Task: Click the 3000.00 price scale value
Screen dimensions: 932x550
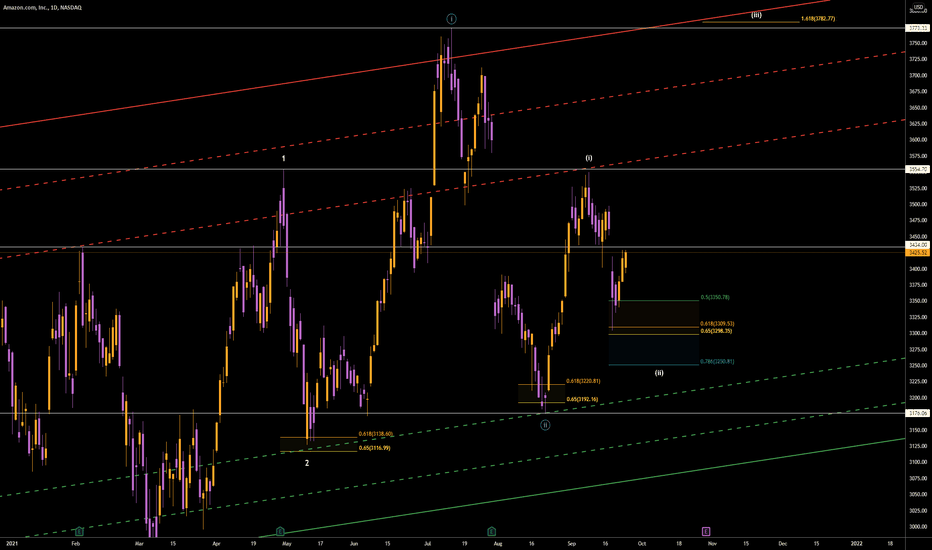Action: pos(918,527)
